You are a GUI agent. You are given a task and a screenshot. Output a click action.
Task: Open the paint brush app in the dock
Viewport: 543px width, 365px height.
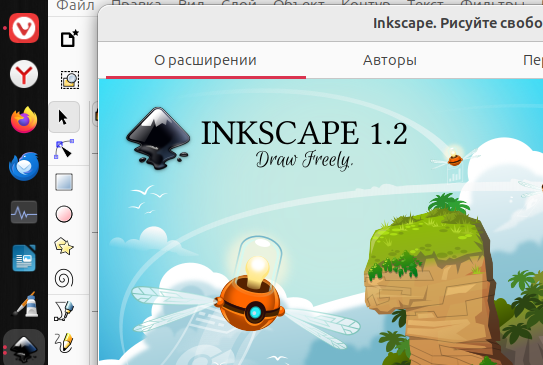click(25, 304)
